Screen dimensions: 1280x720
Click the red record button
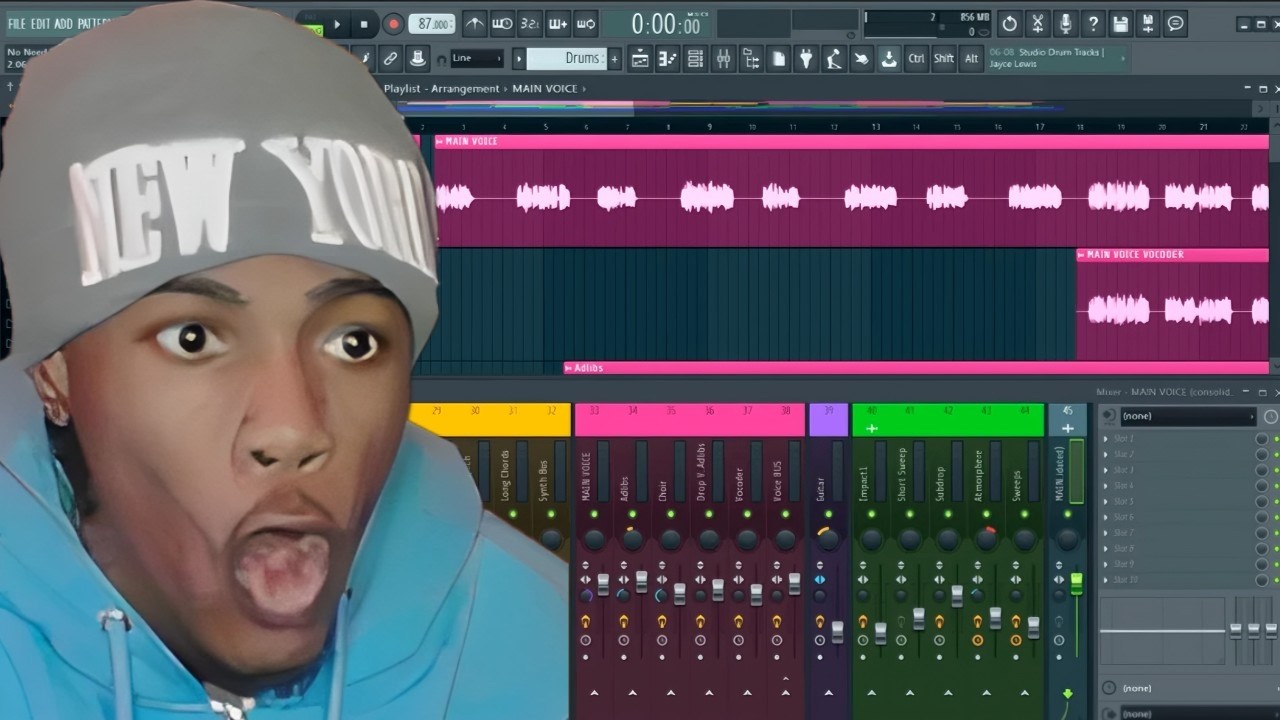pos(393,24)
